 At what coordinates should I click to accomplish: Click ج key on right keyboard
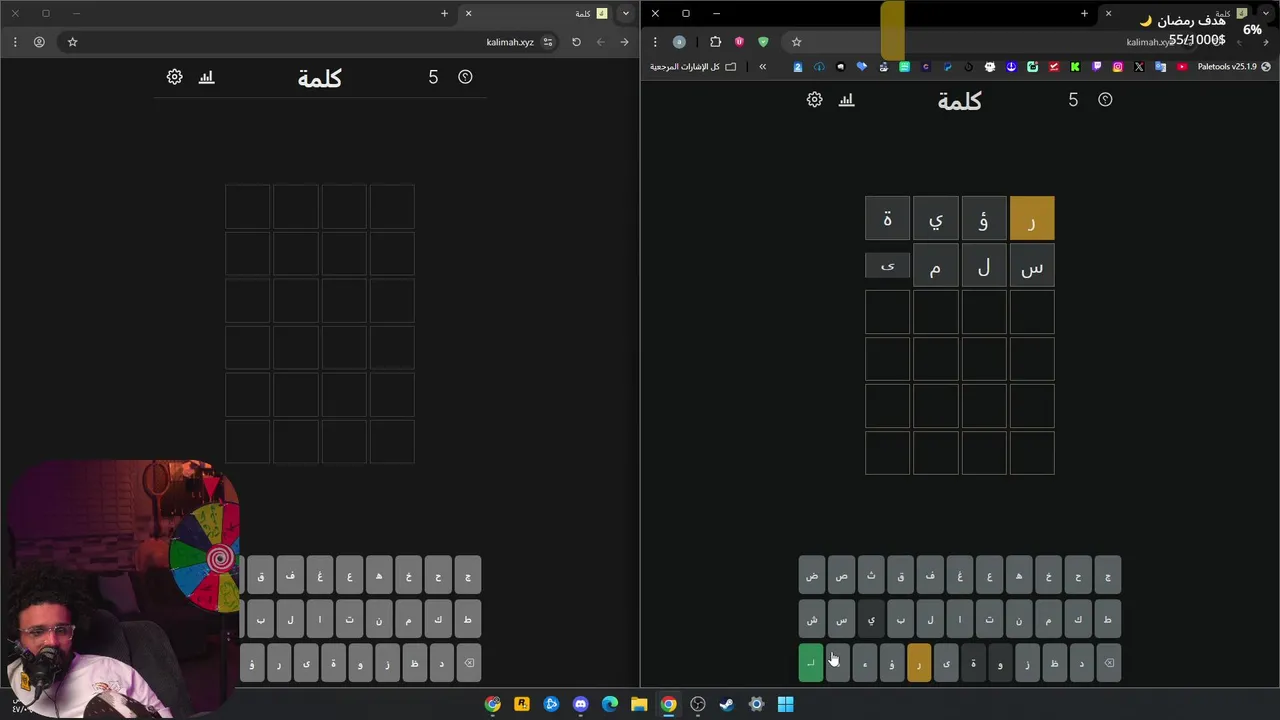tap(1107, 576)
